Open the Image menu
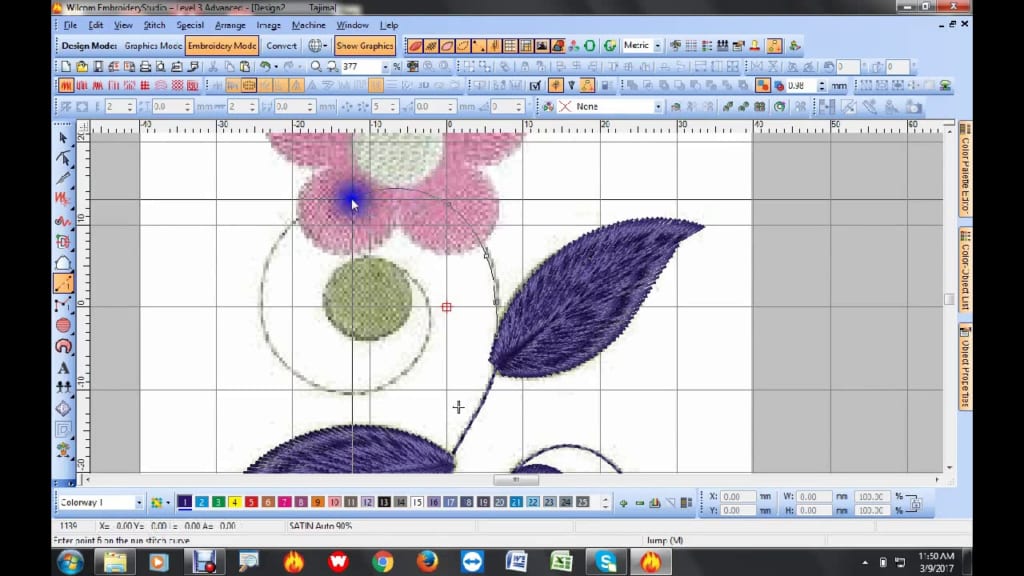 click(268, 25)
